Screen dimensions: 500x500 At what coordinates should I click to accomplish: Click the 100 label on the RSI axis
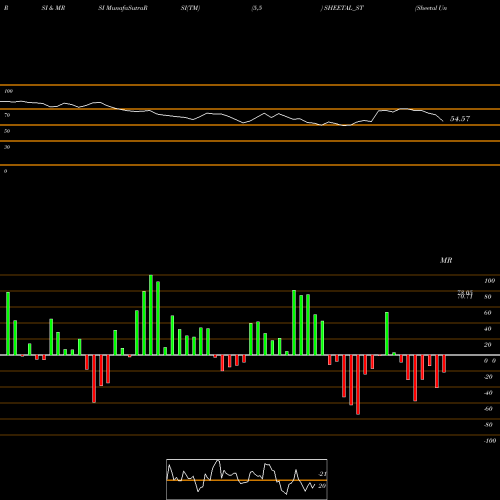click(8, 91)
